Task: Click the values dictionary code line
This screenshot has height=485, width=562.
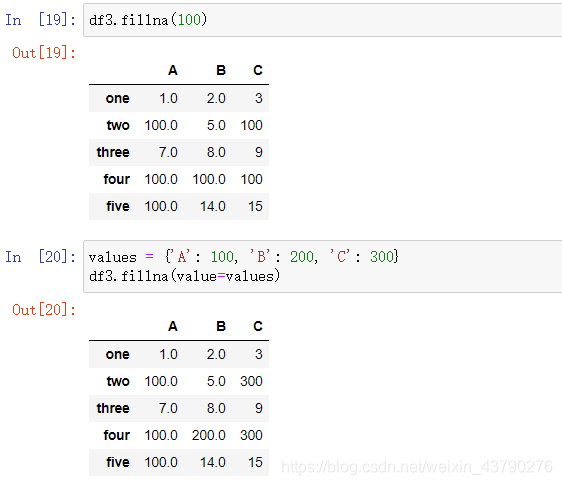Action: click(x=244, y=257)
